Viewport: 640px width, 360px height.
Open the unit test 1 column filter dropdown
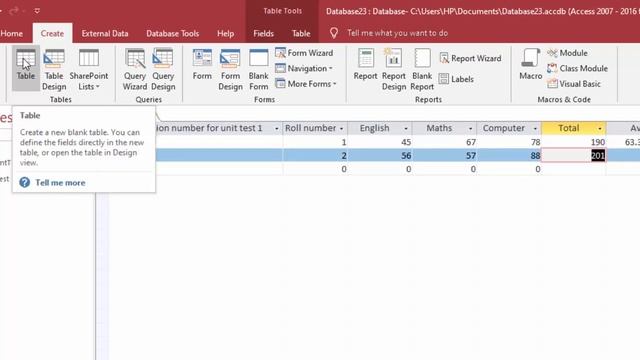(x=276, y=129)
